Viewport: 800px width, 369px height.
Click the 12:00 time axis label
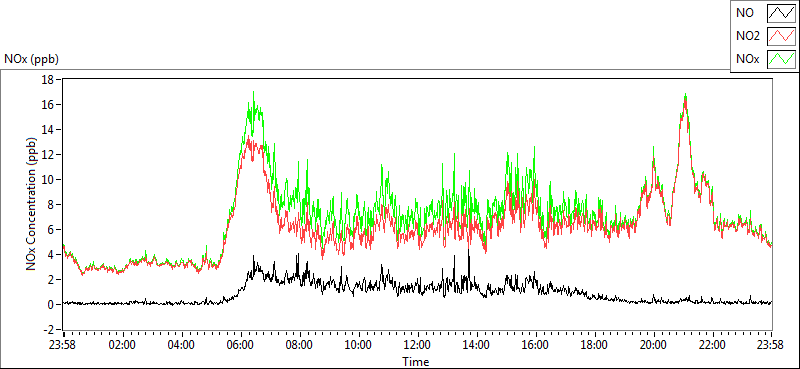417,345
